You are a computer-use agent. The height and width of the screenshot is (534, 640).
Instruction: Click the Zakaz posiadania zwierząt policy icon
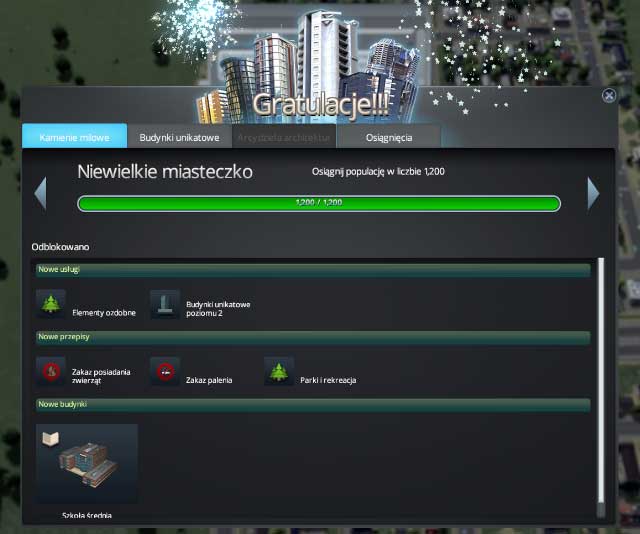tap(50, 371)
